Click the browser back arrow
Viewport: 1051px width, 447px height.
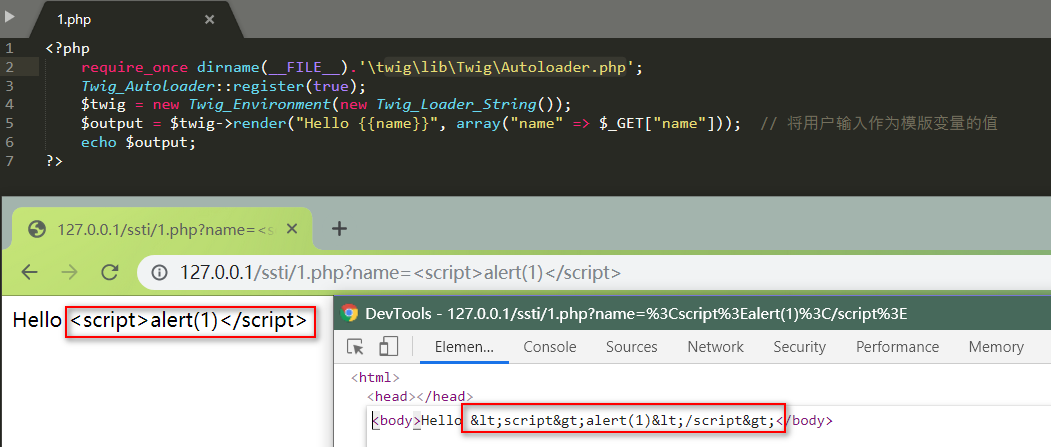point(29,272)
